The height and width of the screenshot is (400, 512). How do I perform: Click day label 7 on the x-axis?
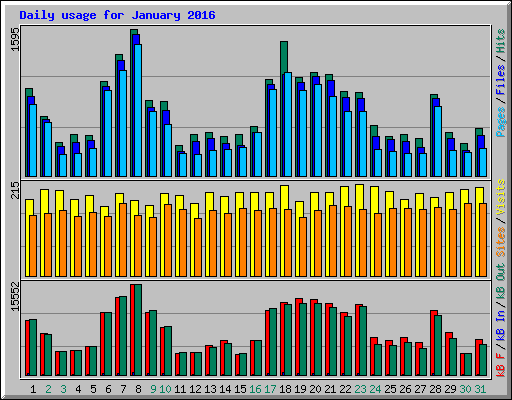point(123,389)
